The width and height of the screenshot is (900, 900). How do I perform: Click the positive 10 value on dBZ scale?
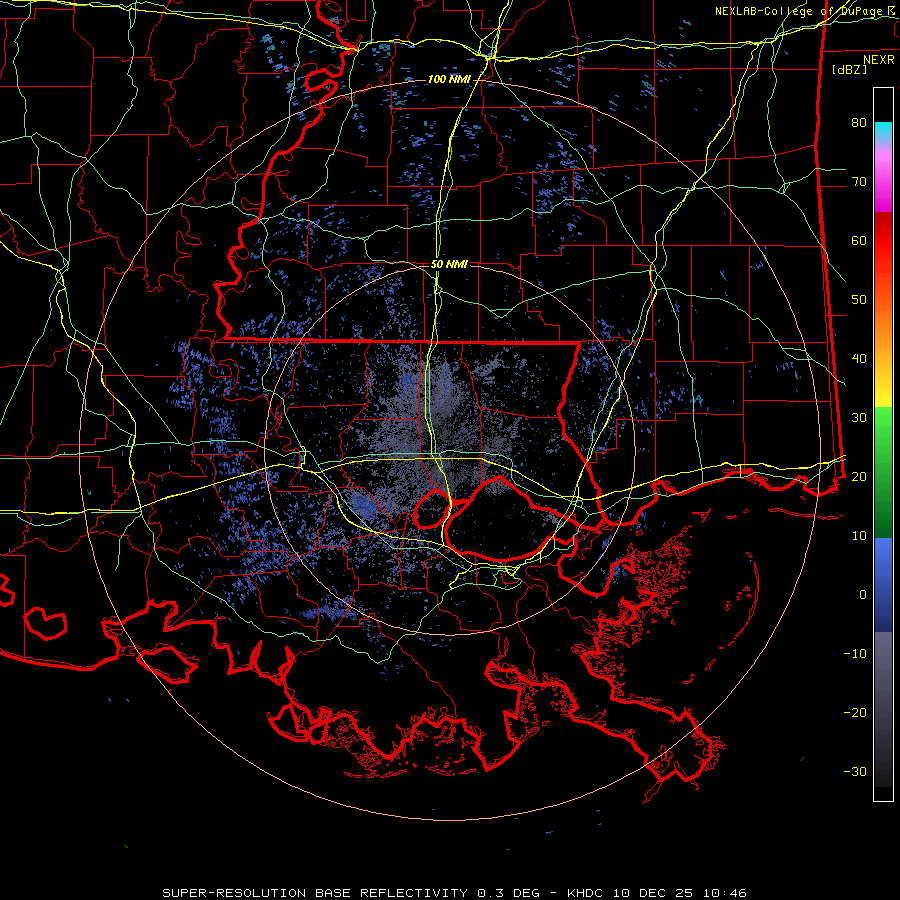click(x=859, y=536)
